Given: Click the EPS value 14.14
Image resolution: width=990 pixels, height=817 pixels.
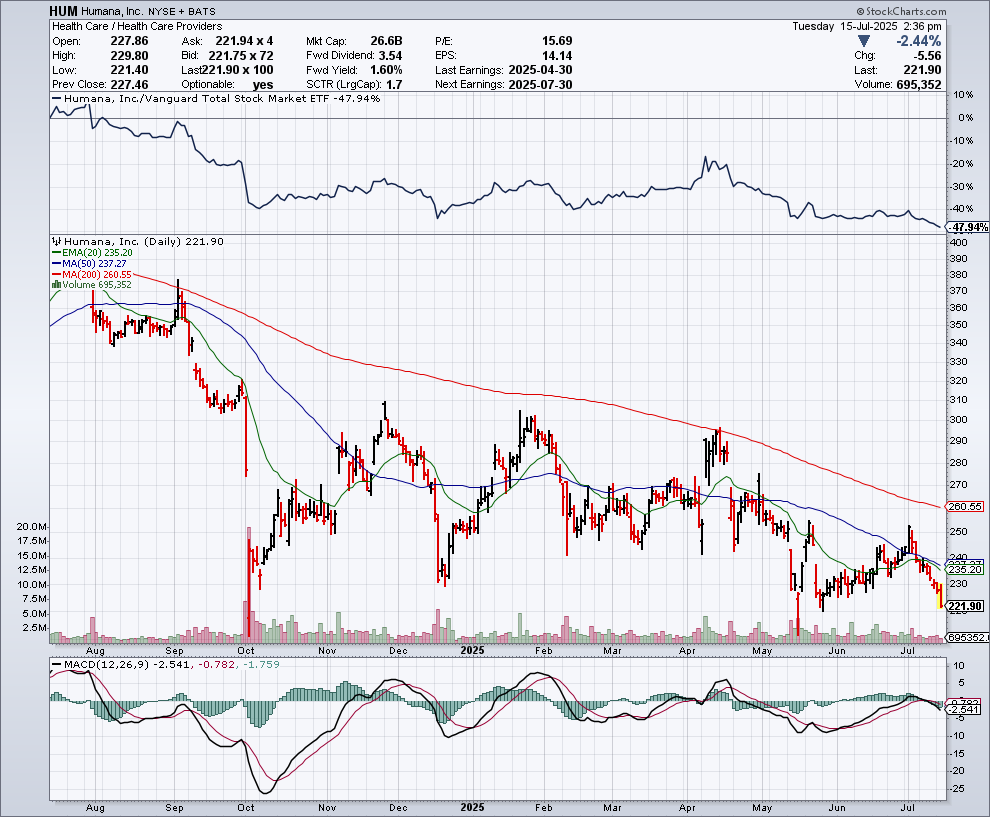Looking at the screenshot, I should (557, 56).
